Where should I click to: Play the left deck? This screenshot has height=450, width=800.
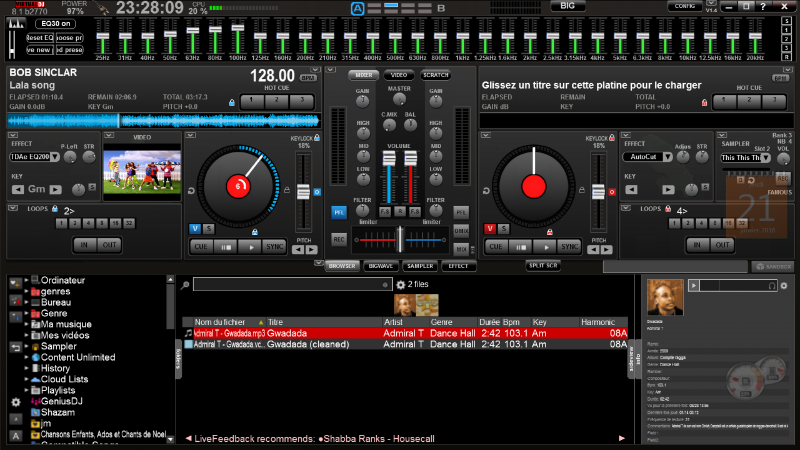[x=251, y=247]
